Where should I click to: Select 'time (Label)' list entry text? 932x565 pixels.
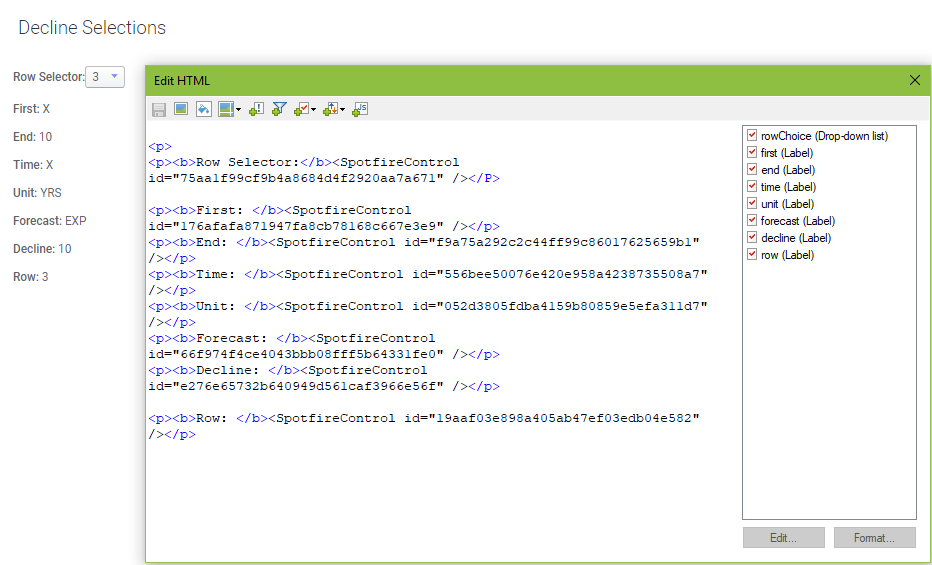[x=789, y=187]
